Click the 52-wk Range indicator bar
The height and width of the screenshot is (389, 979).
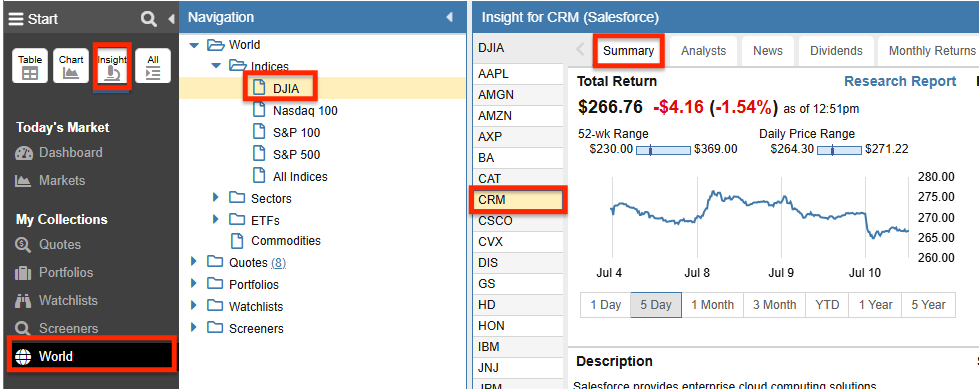(663, 150)
